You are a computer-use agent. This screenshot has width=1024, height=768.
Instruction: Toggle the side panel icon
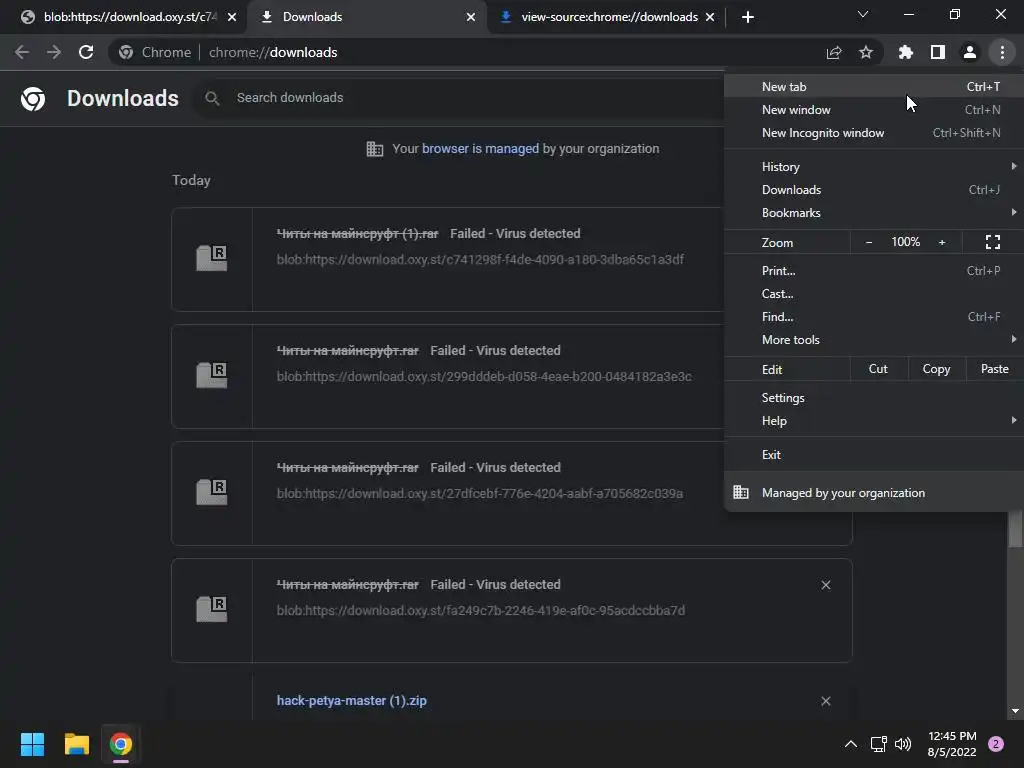pyautogui.click(x=938, y=52)
